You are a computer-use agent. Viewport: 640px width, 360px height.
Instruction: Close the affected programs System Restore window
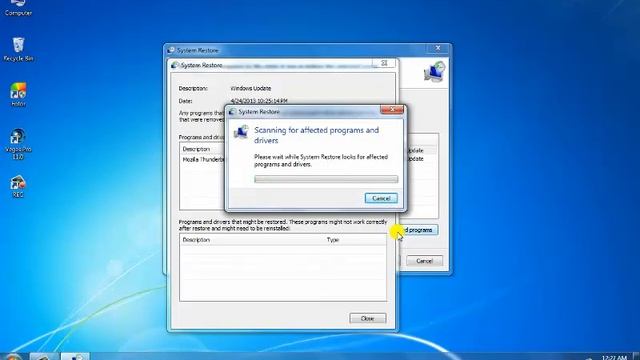coord(384,63)
